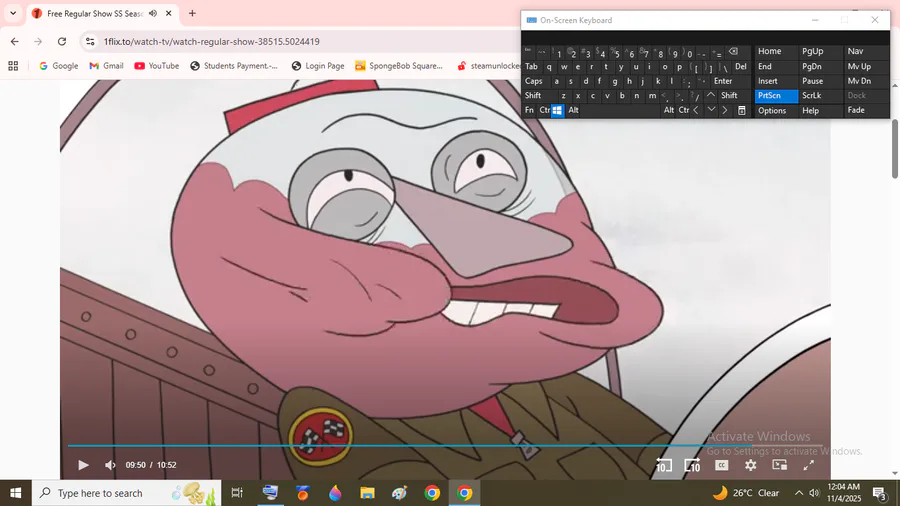Click the PrtScn key on On-Screen Keyboard

pos(776,96)
